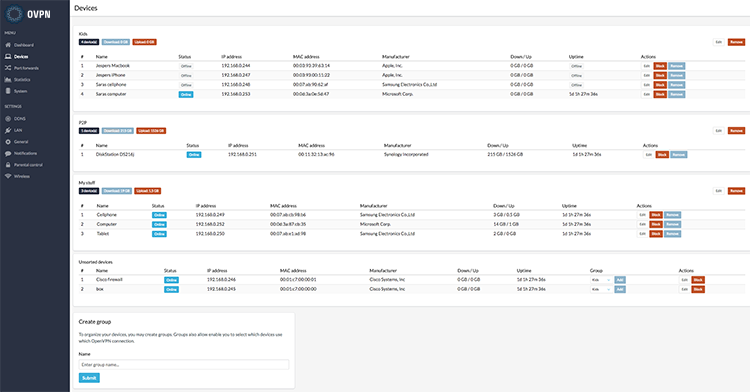
Task: Remove the Saras cellphone device
Action: click(676, 85)
